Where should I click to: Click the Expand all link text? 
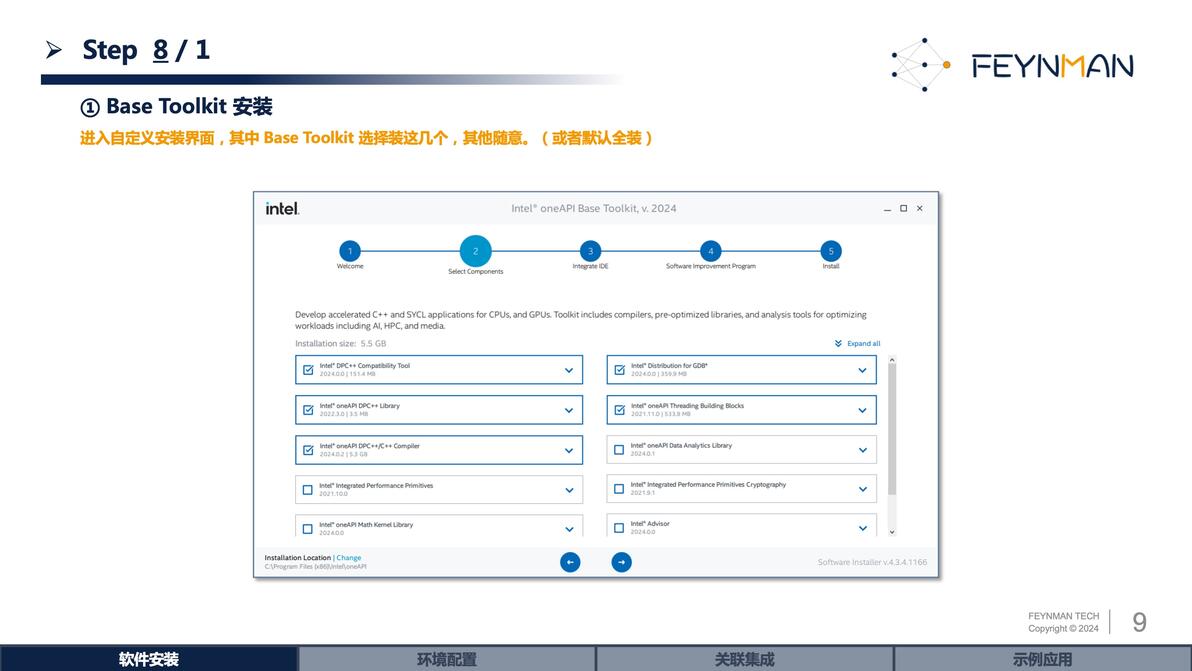(x=864, y=343)
